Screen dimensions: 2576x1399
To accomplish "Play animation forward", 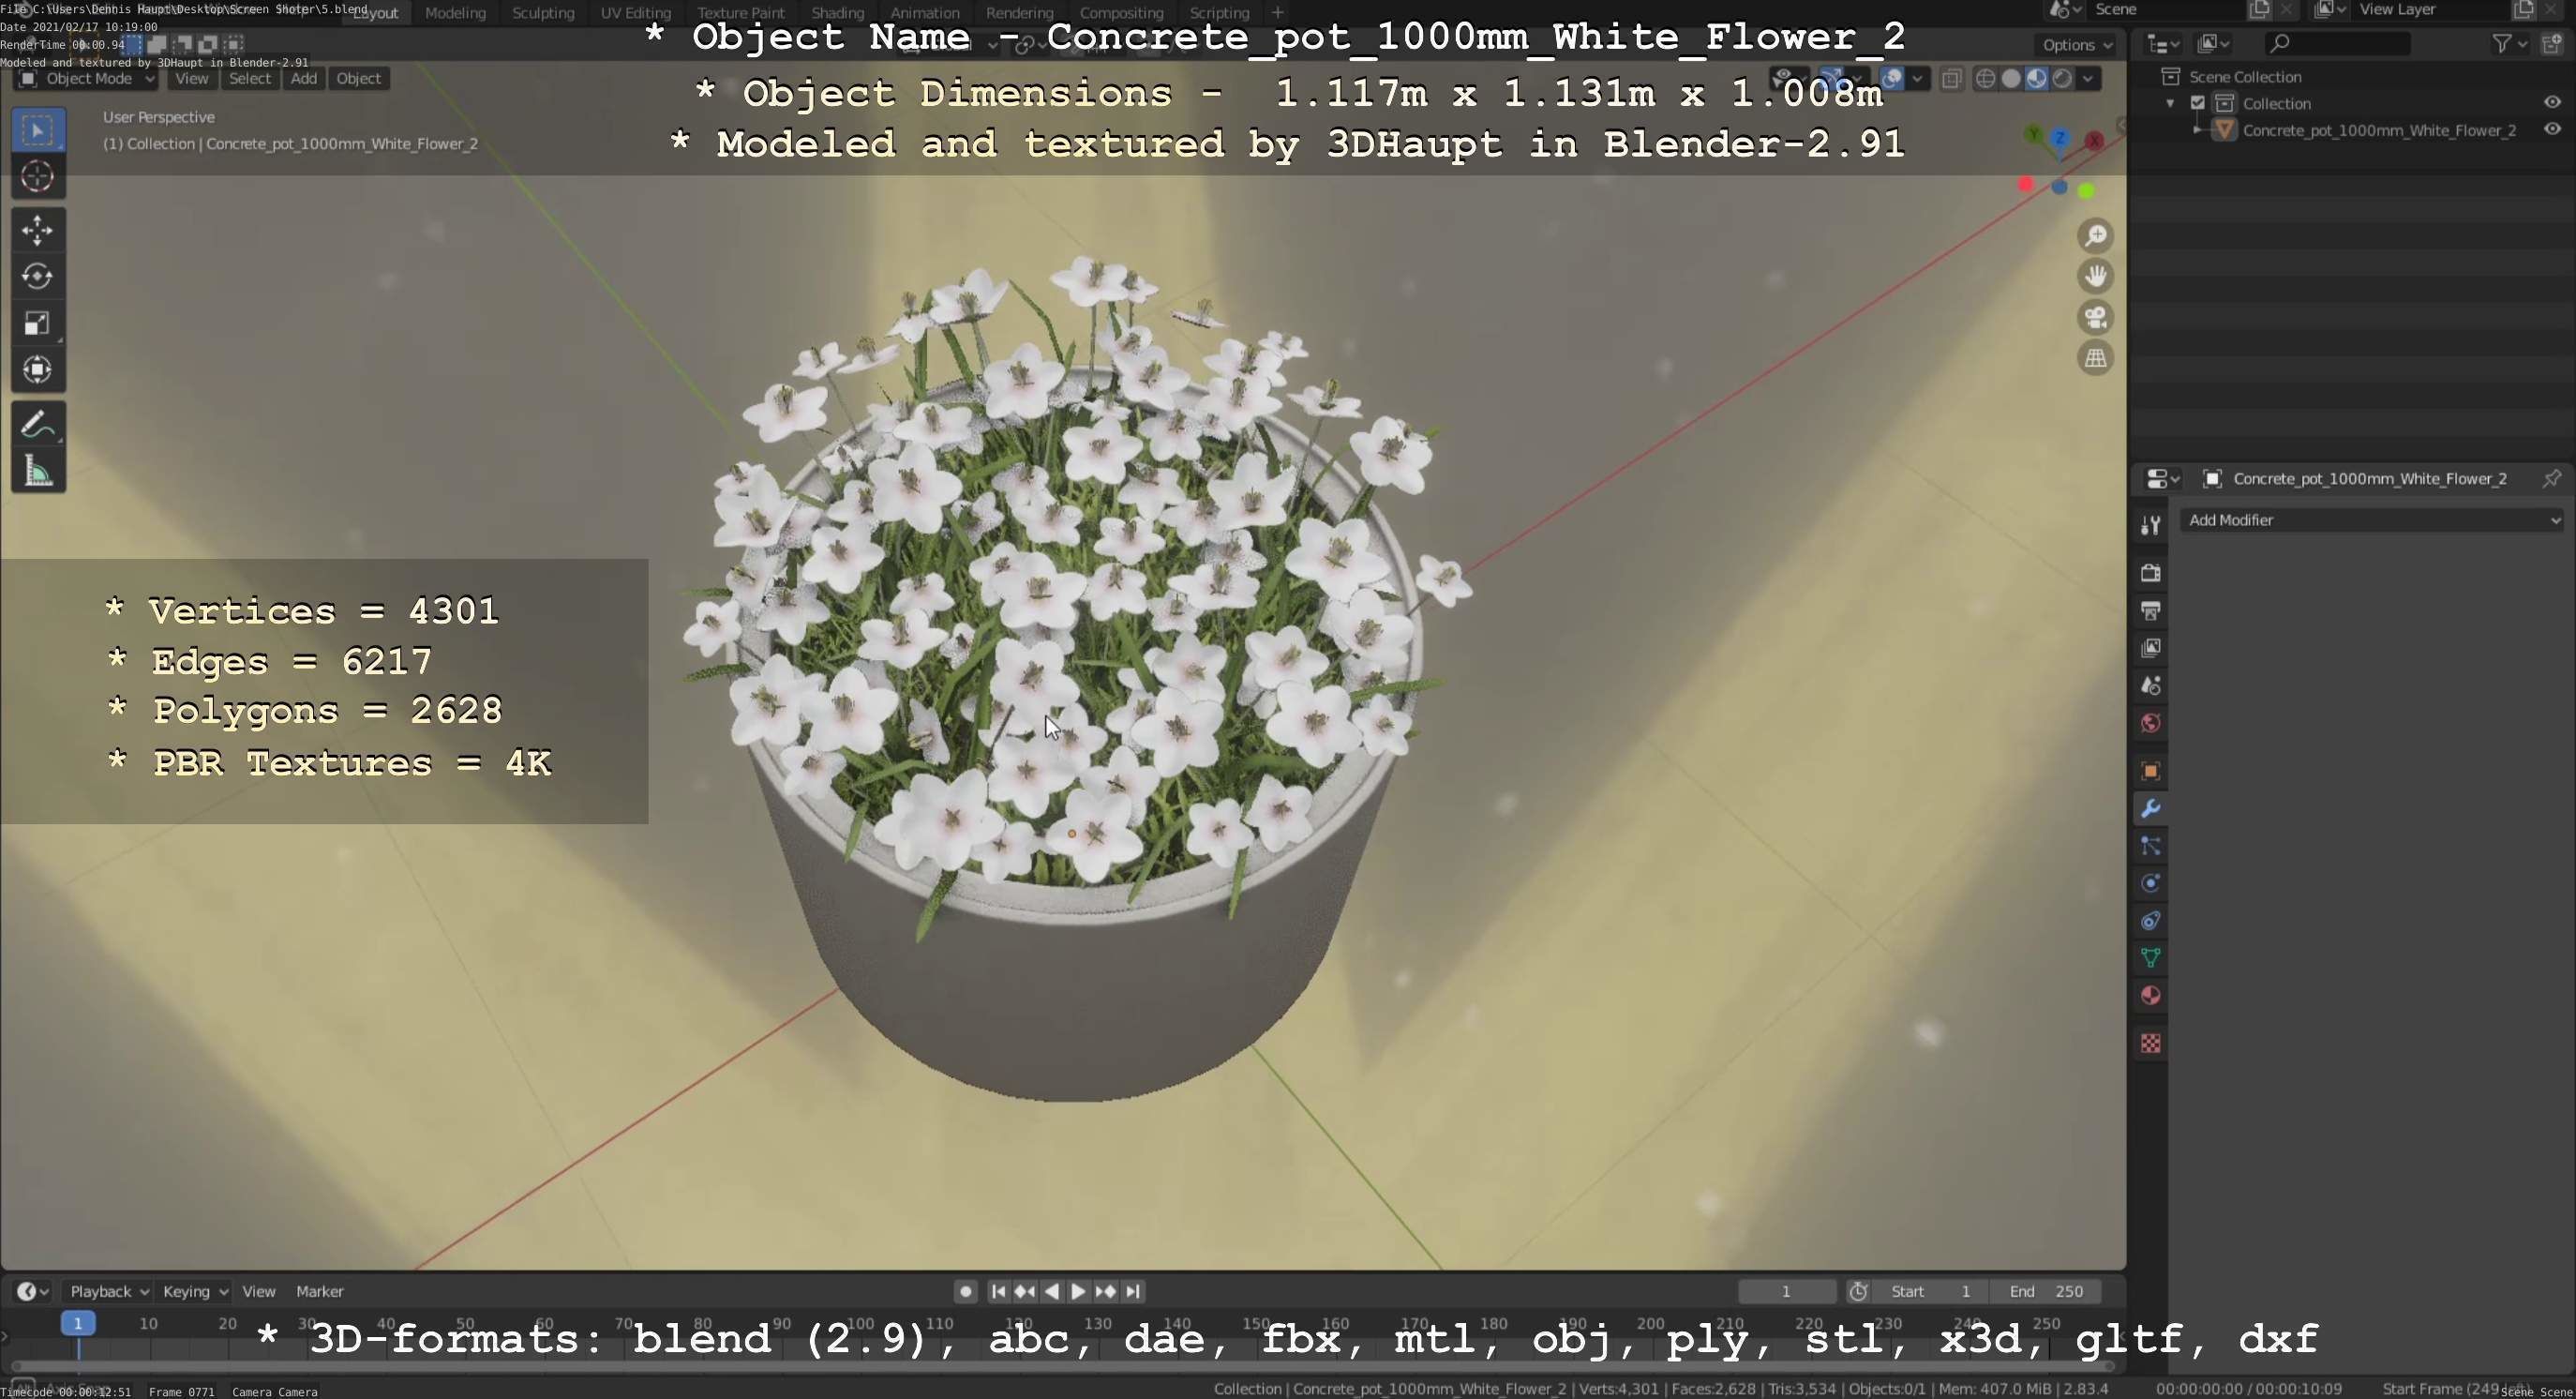I will 1078,1292.
